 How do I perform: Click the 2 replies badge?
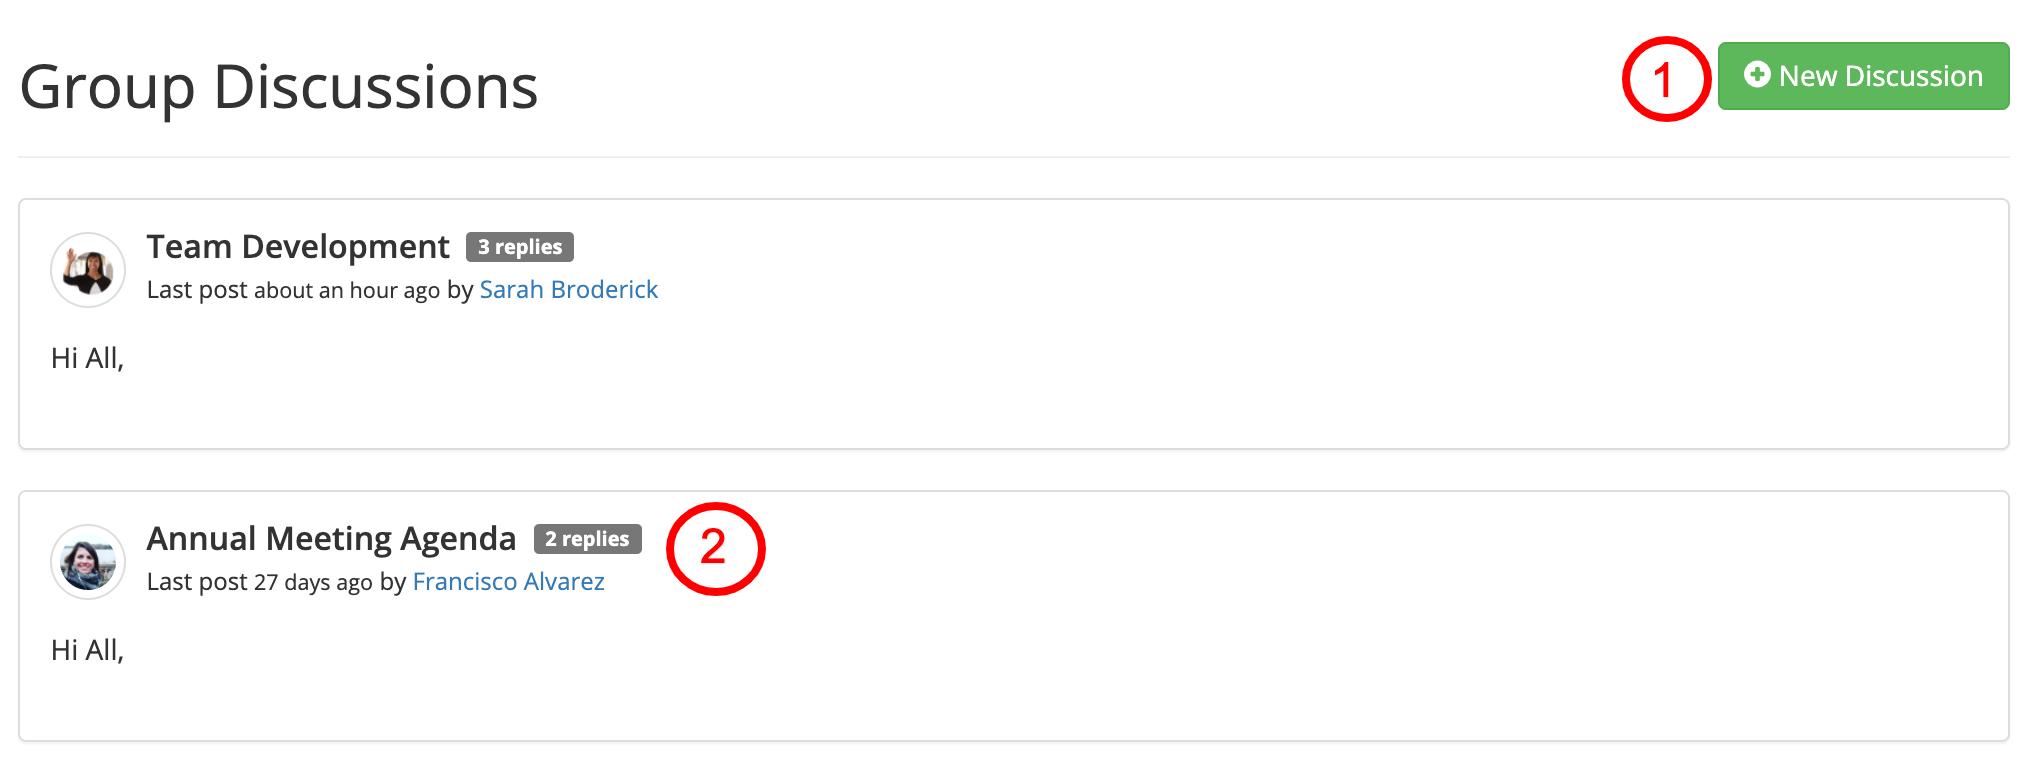[x=588, y=539]
